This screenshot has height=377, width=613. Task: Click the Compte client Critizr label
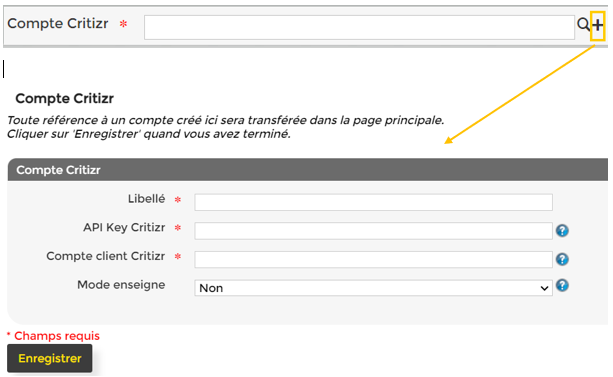click(x=106, y=256)
